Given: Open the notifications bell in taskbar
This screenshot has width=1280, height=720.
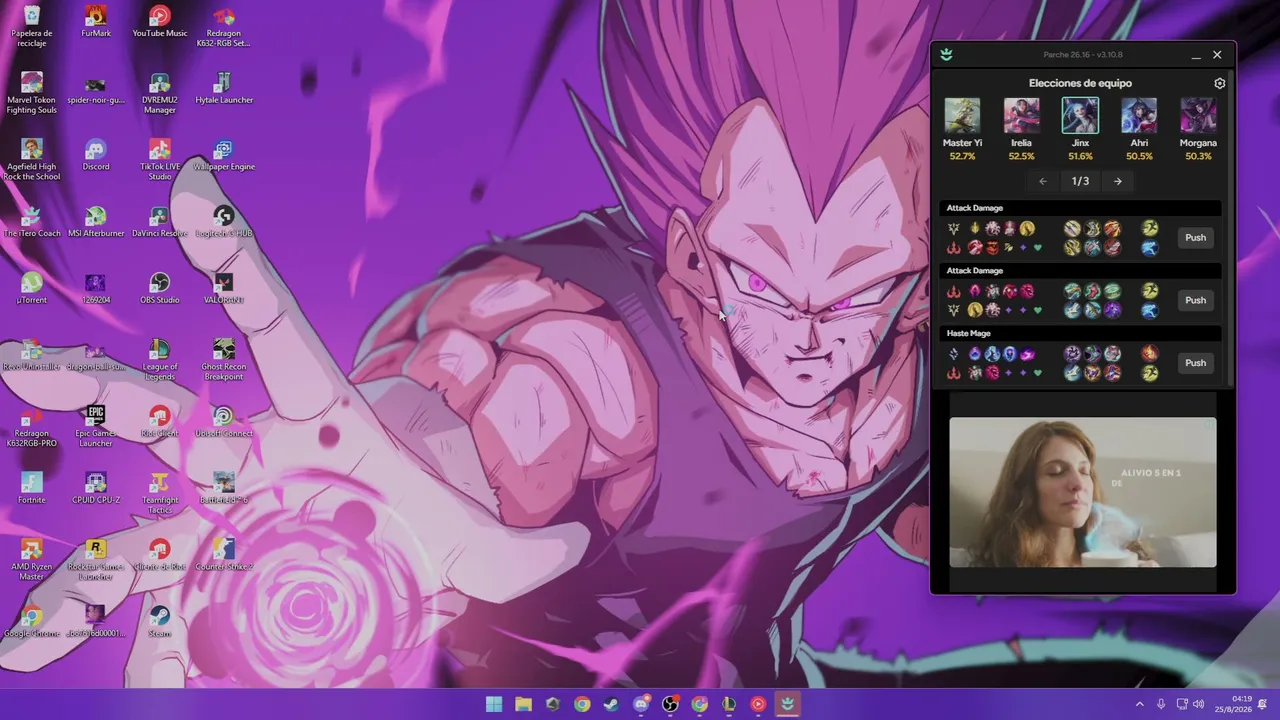Looking at the screenshot, I should [x=1263, y=704].
